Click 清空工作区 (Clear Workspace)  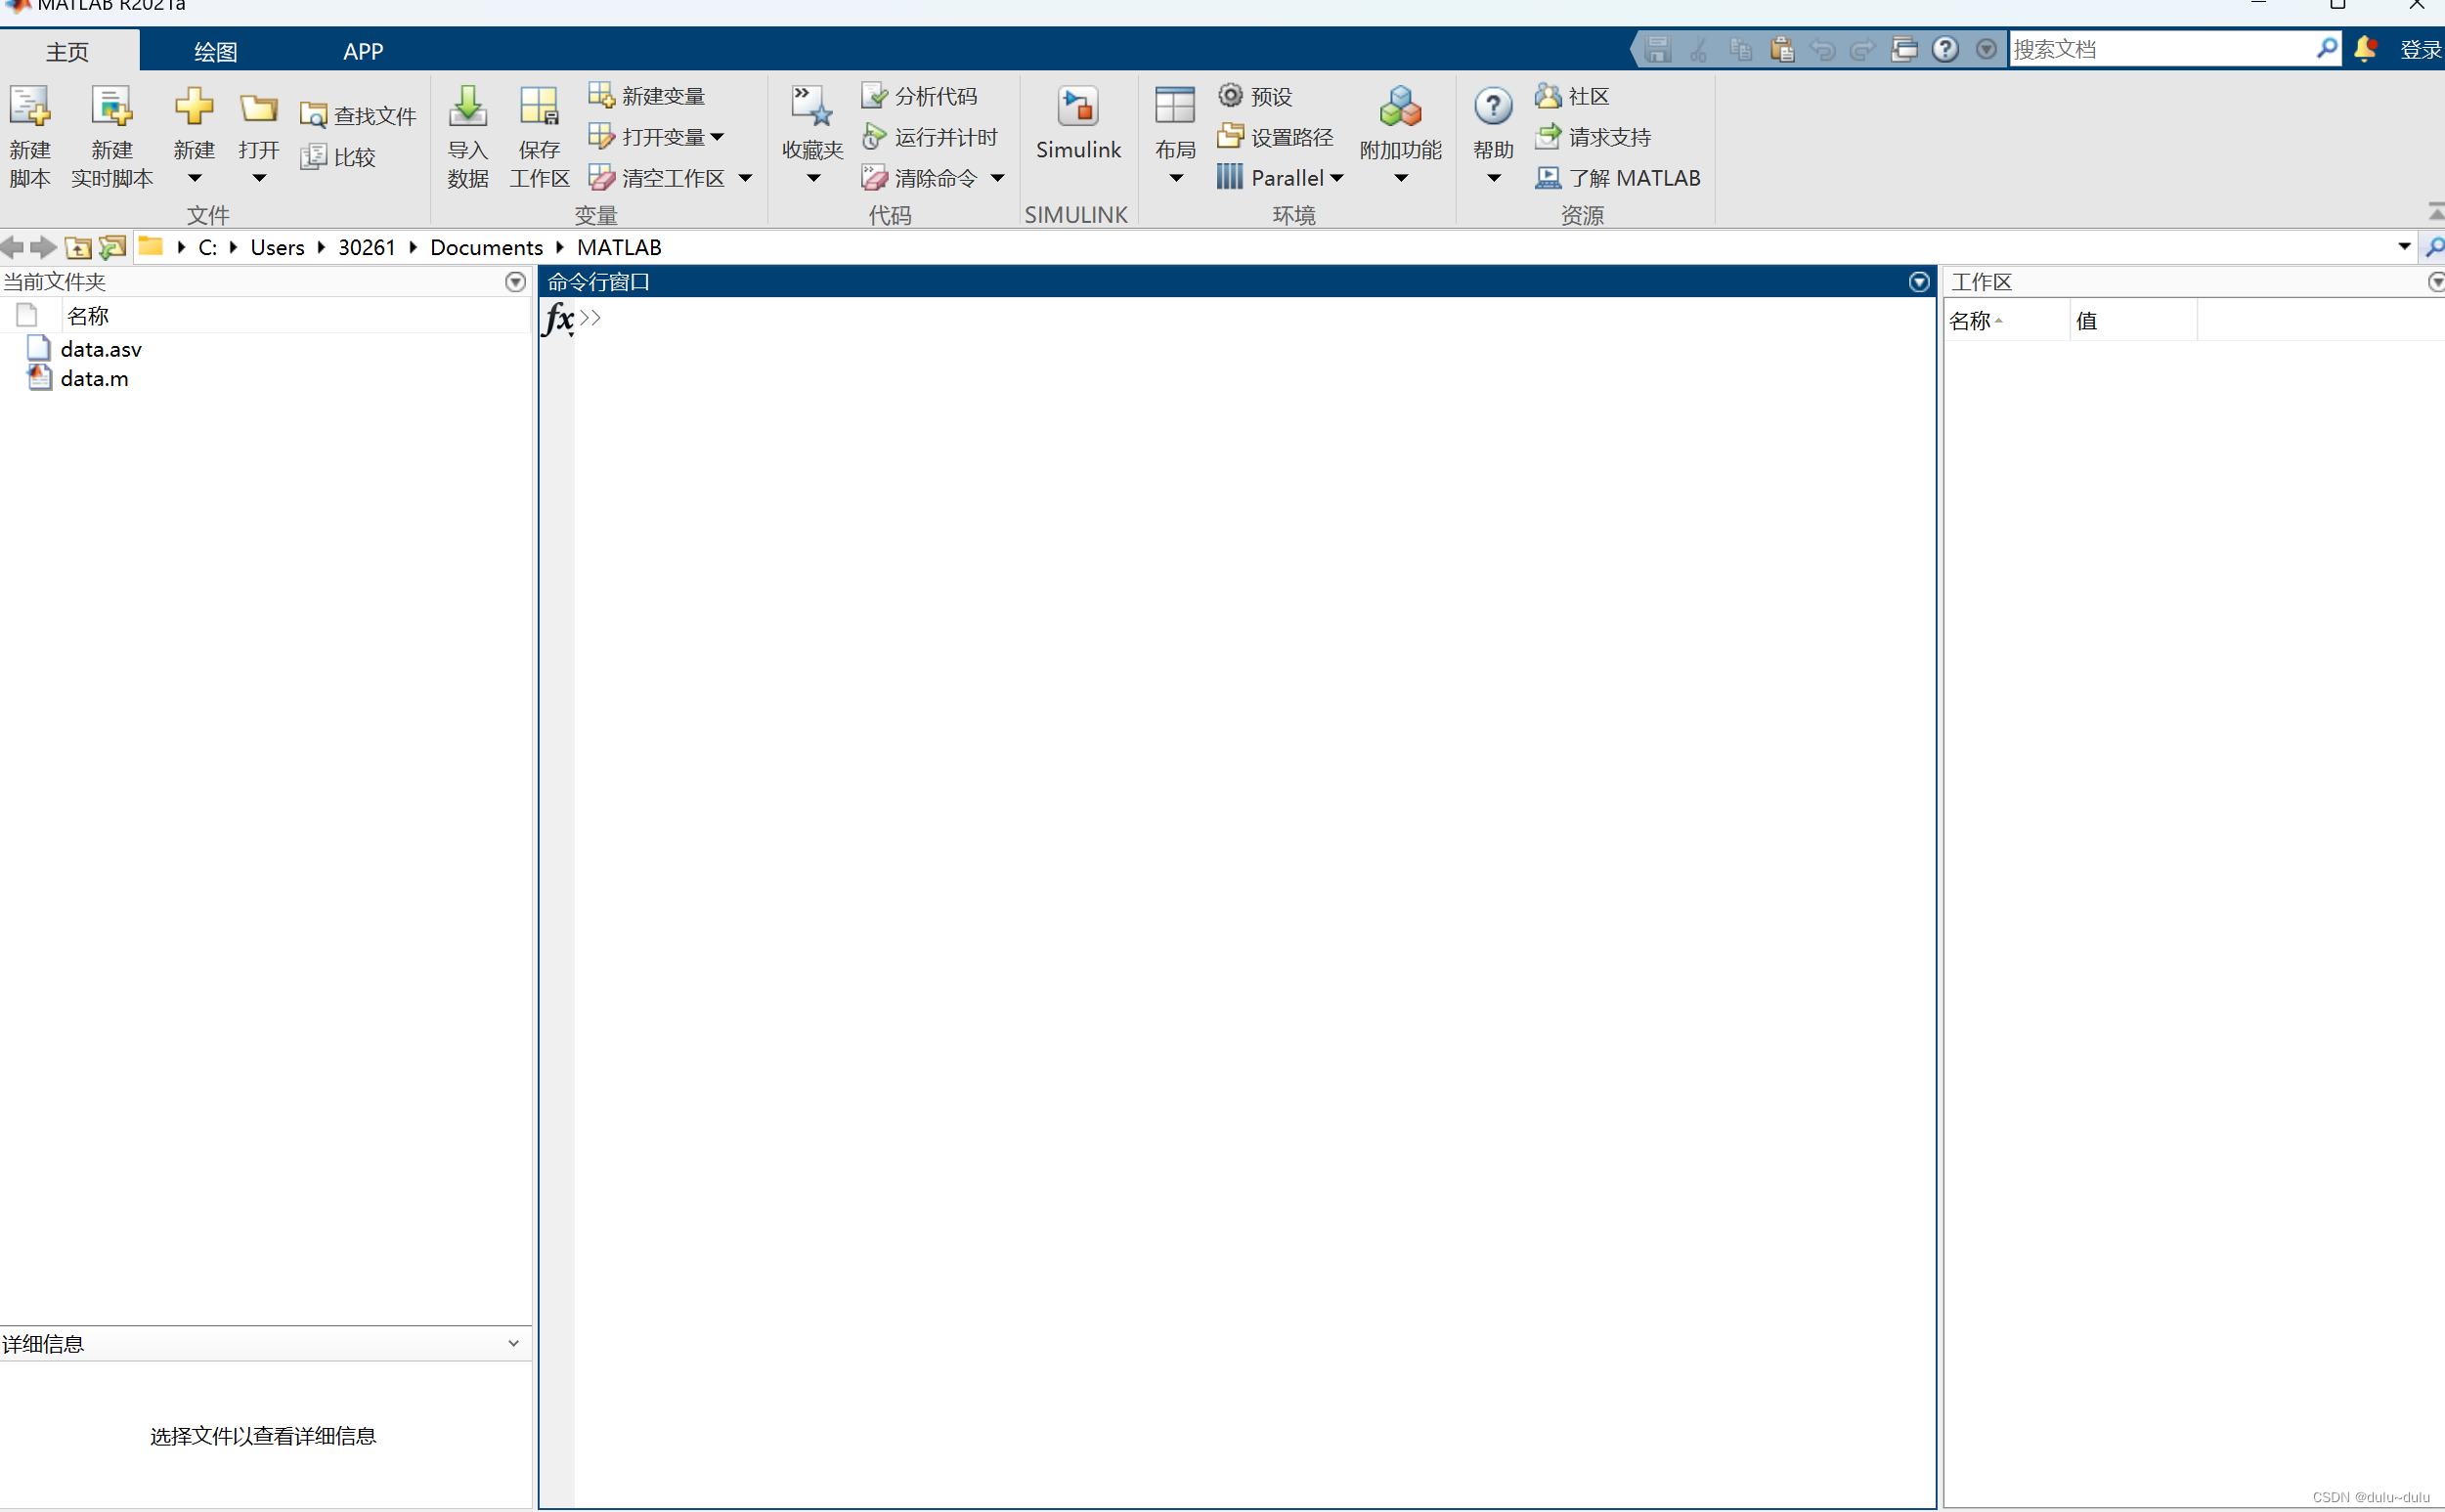point(657,178)
